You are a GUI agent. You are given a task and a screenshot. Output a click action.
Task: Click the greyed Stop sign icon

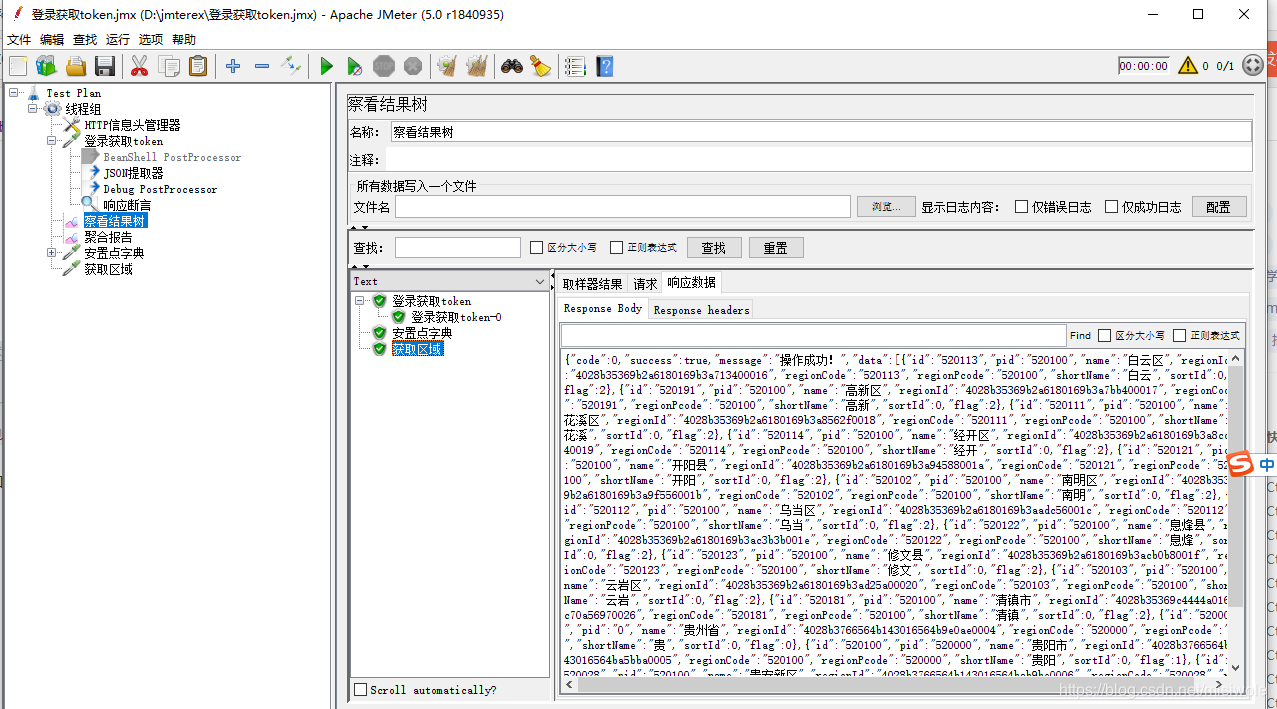click(384, 66)
